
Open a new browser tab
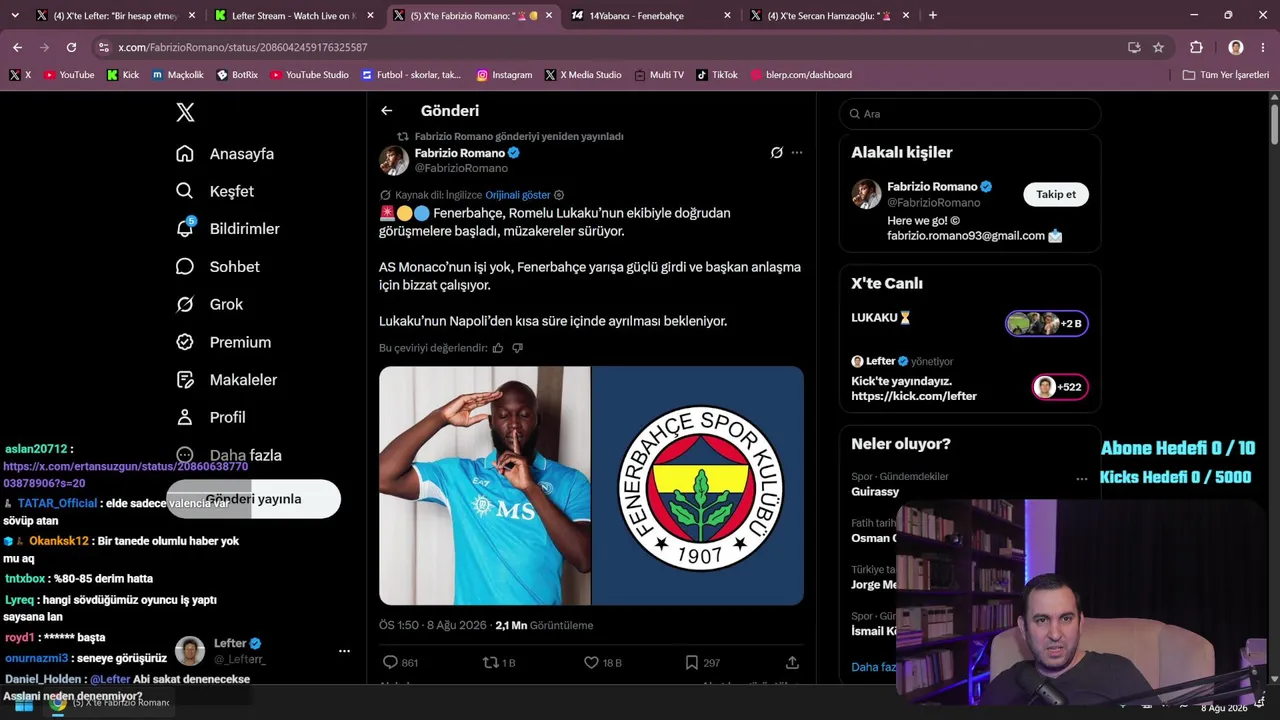click(x=933, y=15)
